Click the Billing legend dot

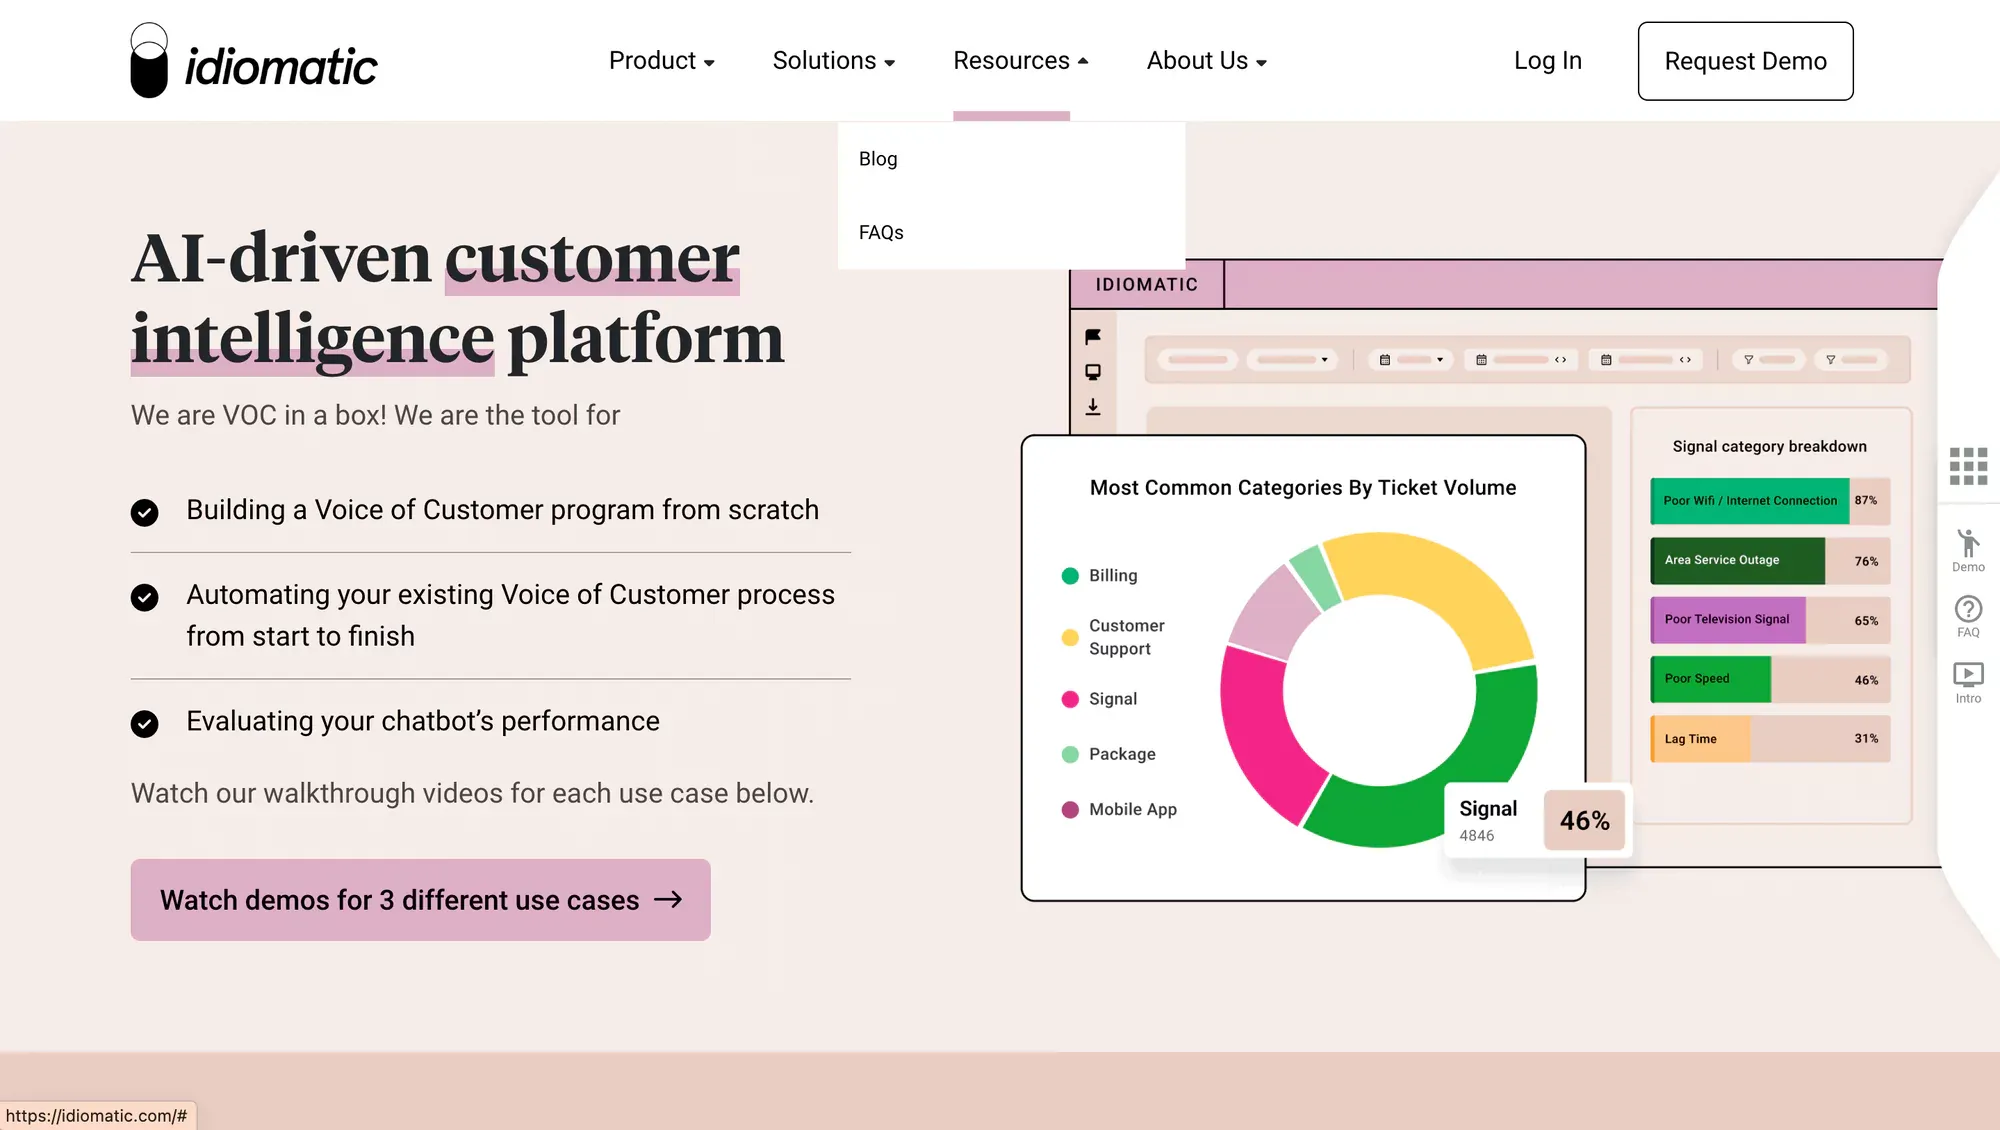[1070, 576]
